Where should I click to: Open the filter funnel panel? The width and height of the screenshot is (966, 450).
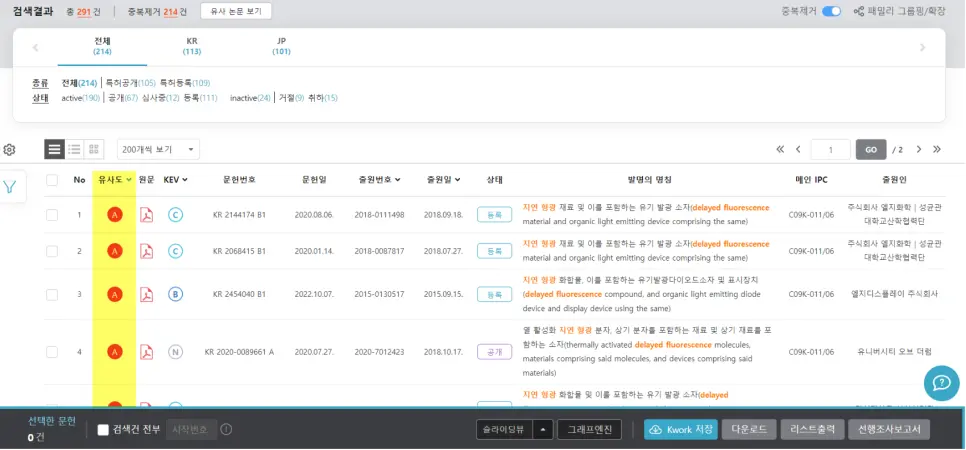tap(10, 186)
